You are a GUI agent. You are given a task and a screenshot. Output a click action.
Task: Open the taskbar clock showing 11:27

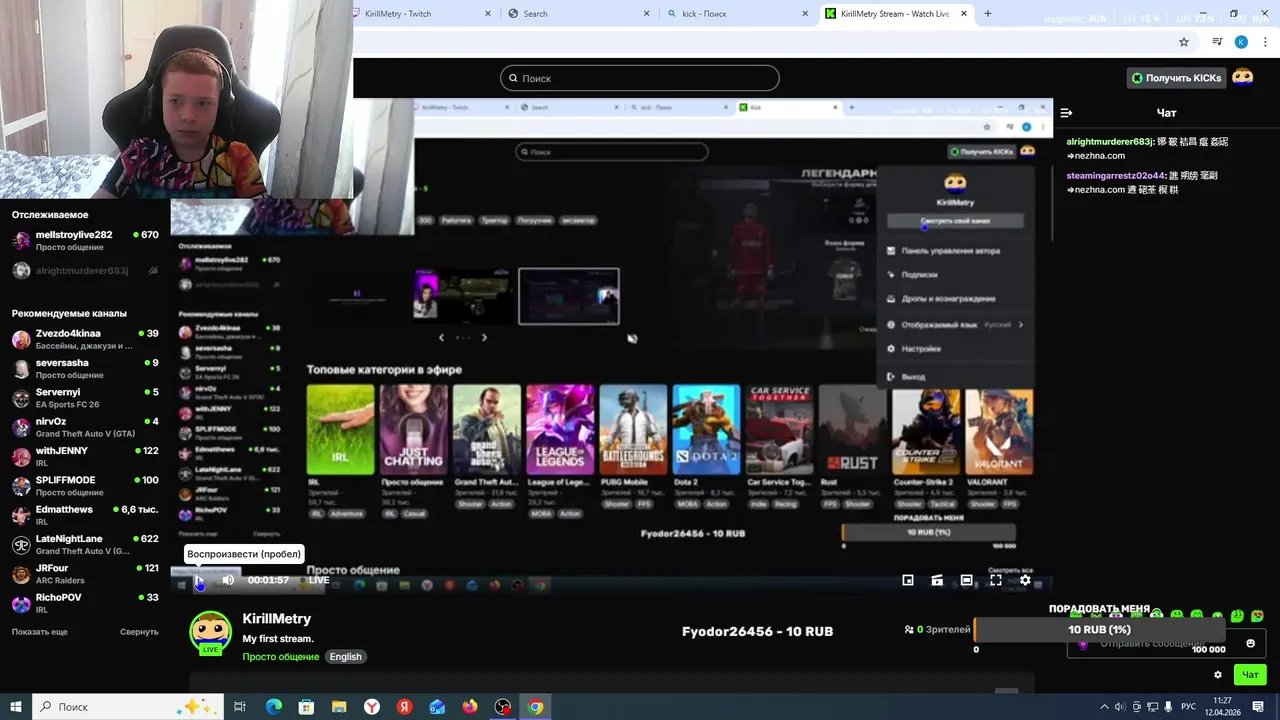1222,707
